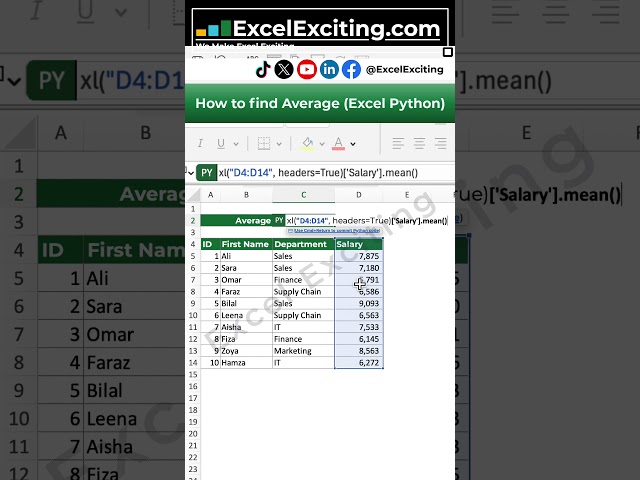This screenshot has height=480, width=640.
Task: Select the 'Marketing' department cell
Action: pos(304,351)
